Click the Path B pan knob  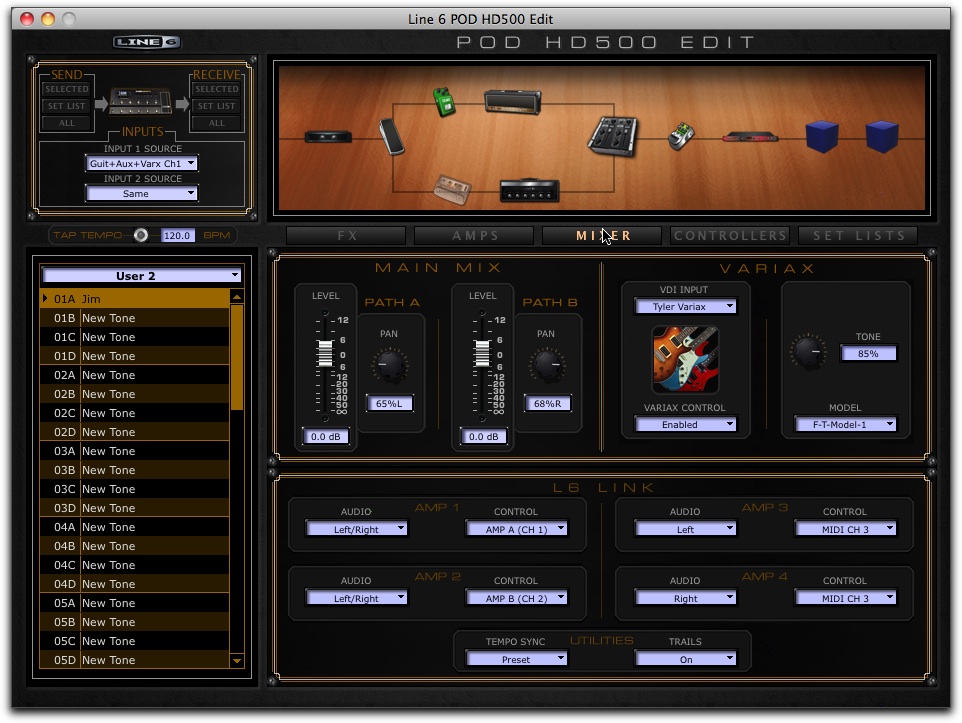point(547,365)
